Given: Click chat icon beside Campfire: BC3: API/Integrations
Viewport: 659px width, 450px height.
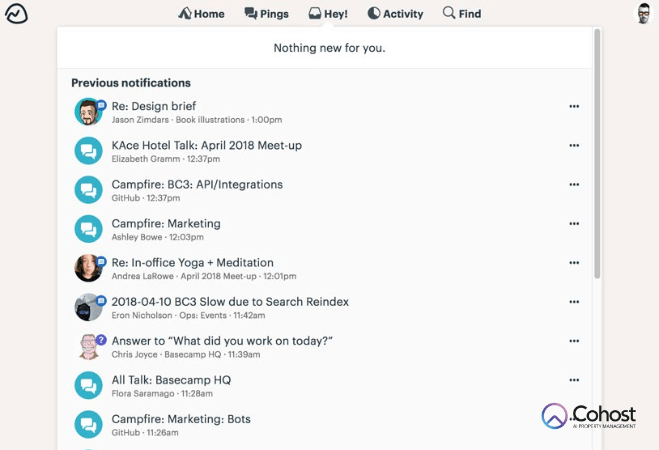Looking at the screenshot, I should (x=88, y=190).
